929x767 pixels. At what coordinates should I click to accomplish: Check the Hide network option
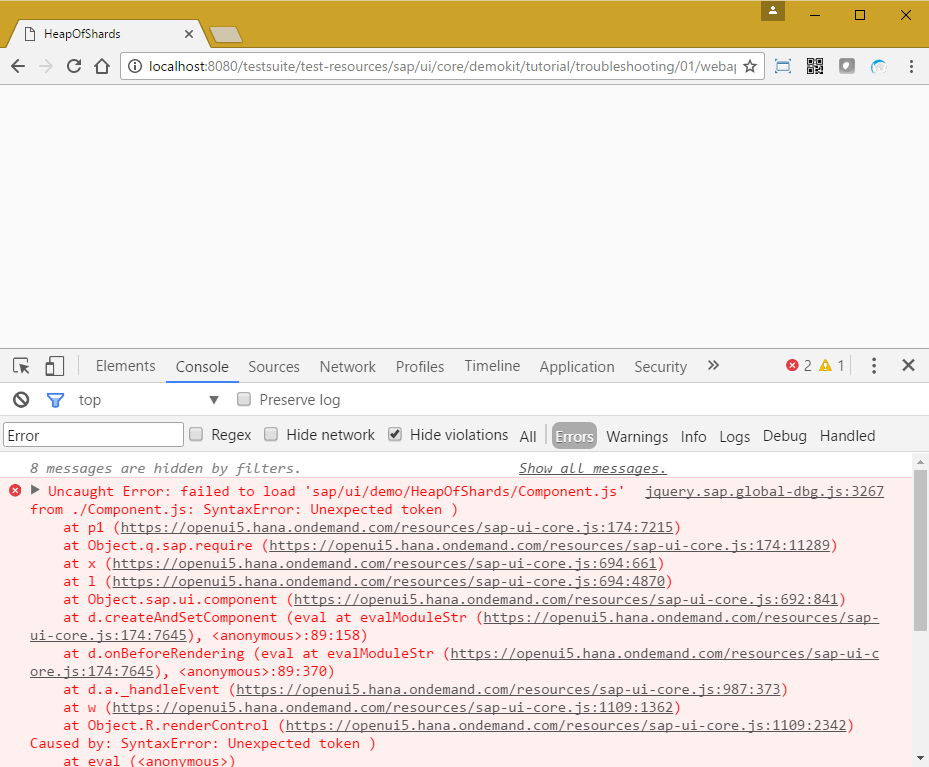[271, 435]
